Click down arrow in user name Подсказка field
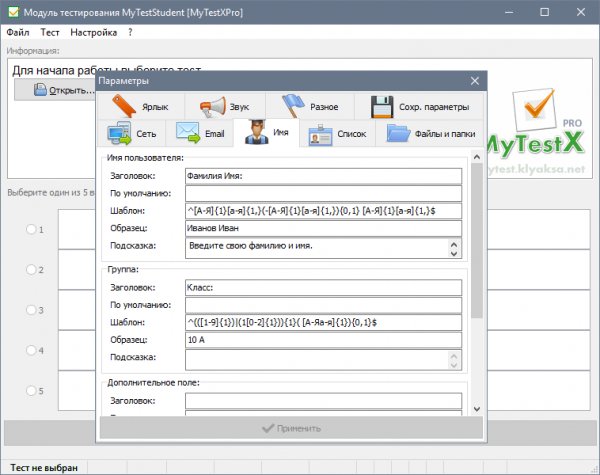This screenshot has height=475, width=600. pyautogui.click(x=454, y=253)
